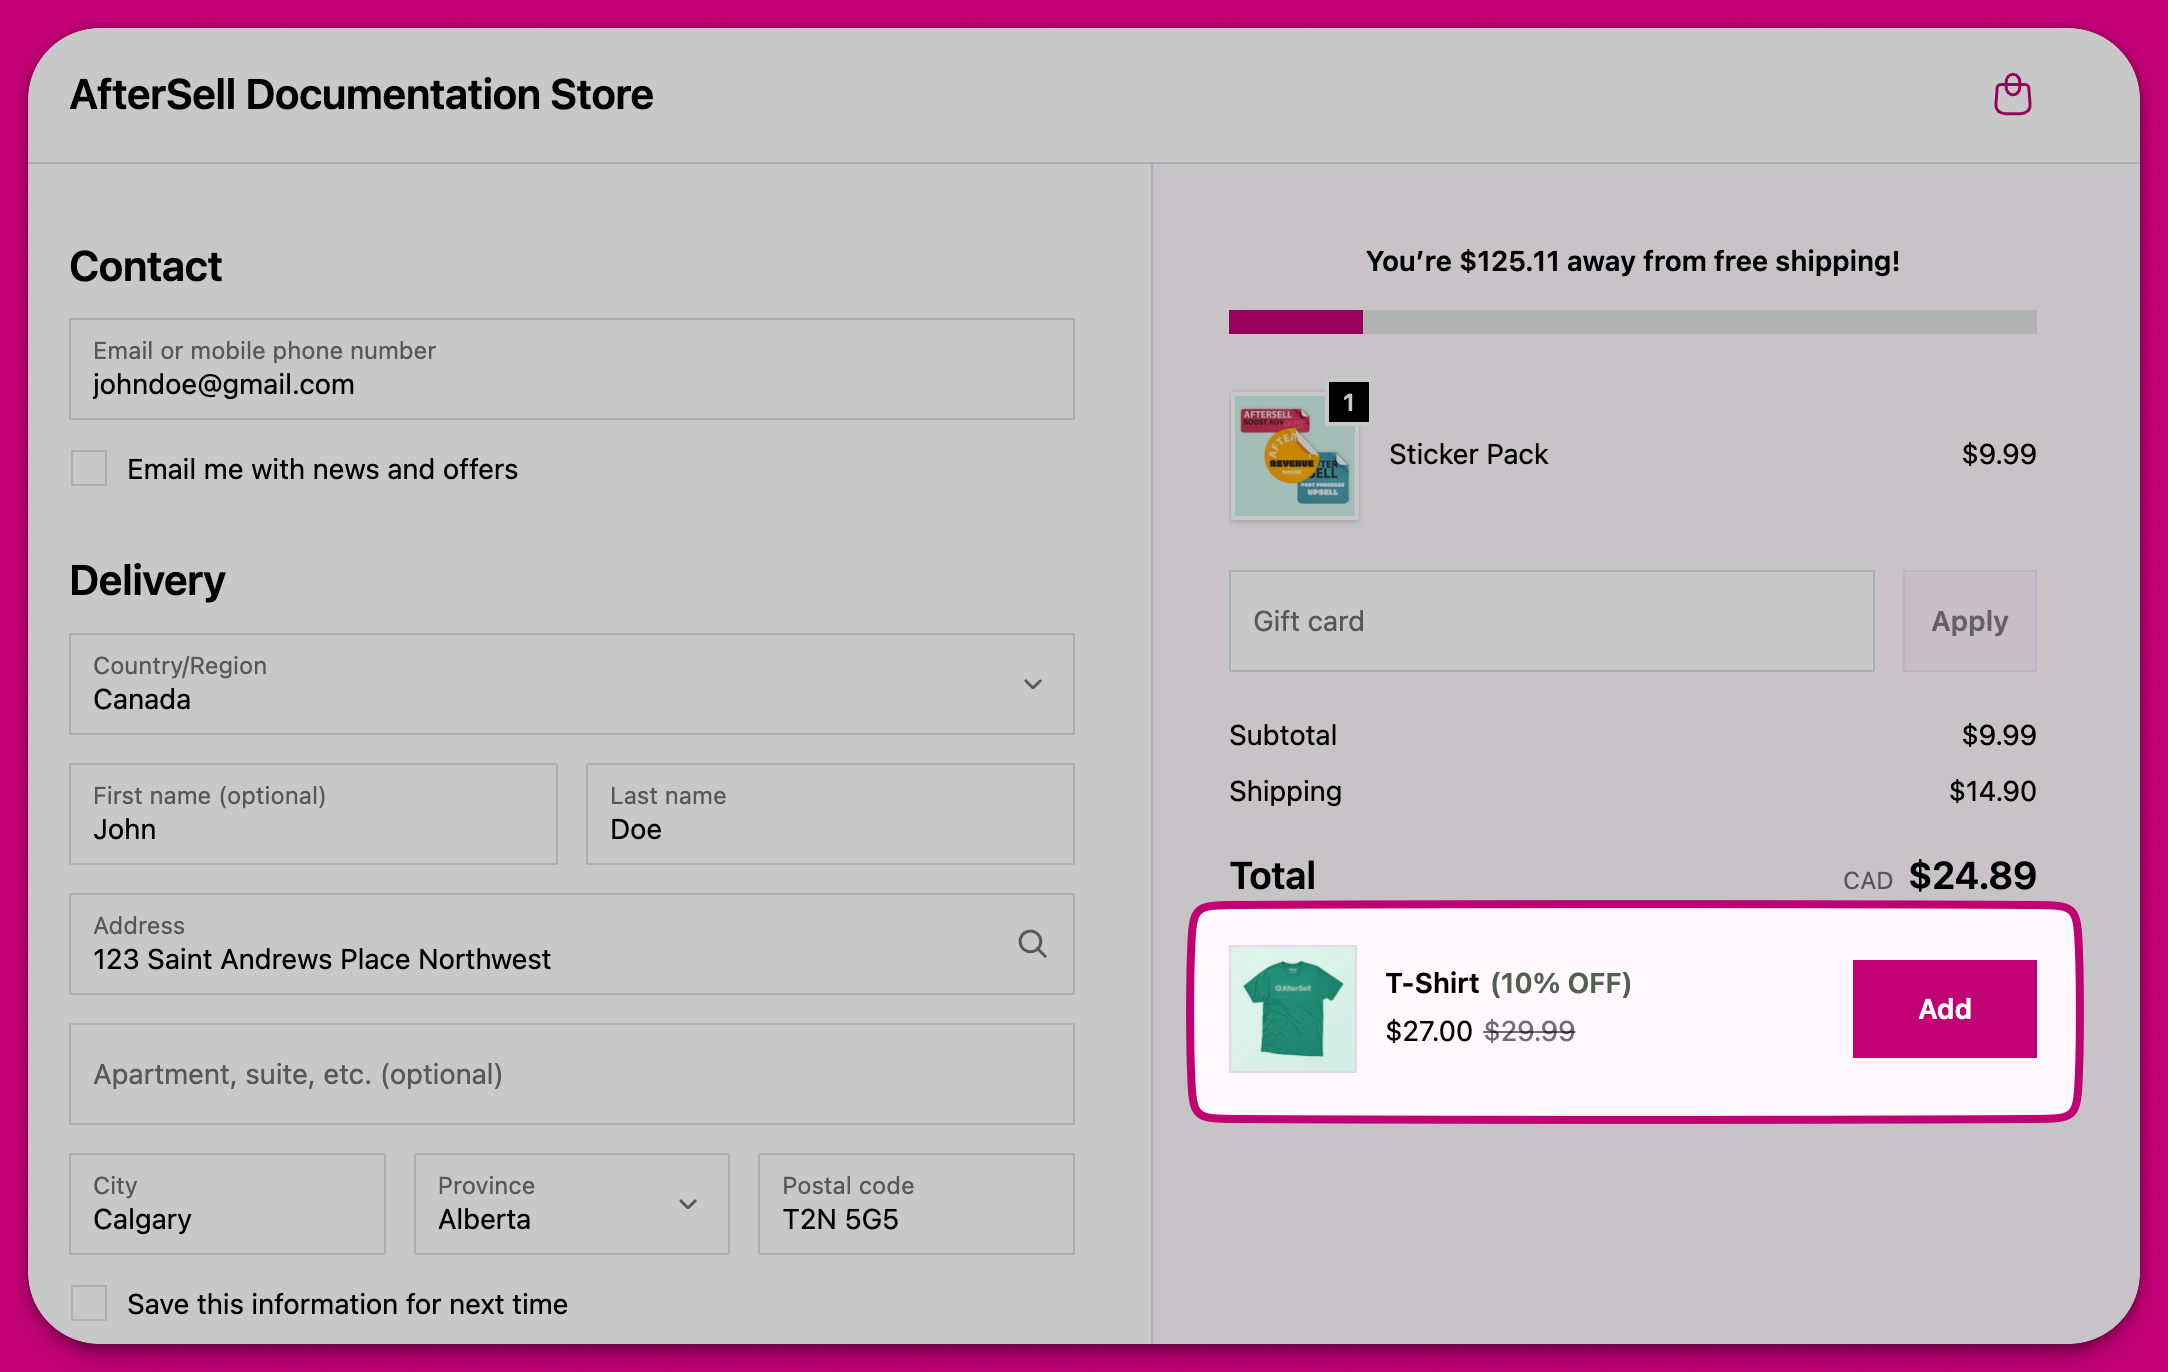Click the T-Shirt upsell product image
This screenshot has width=2168, height=1372.
[x=1292, y=1008]
